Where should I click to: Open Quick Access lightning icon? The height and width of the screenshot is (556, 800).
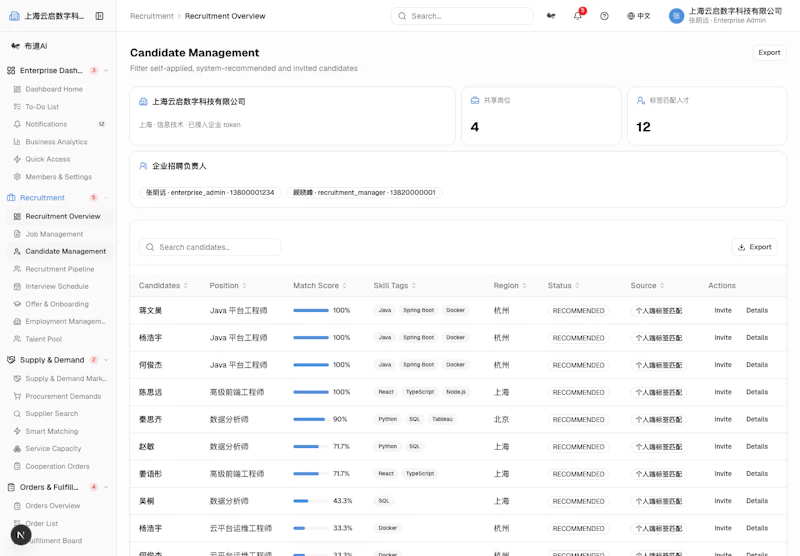tap(17, 159)
